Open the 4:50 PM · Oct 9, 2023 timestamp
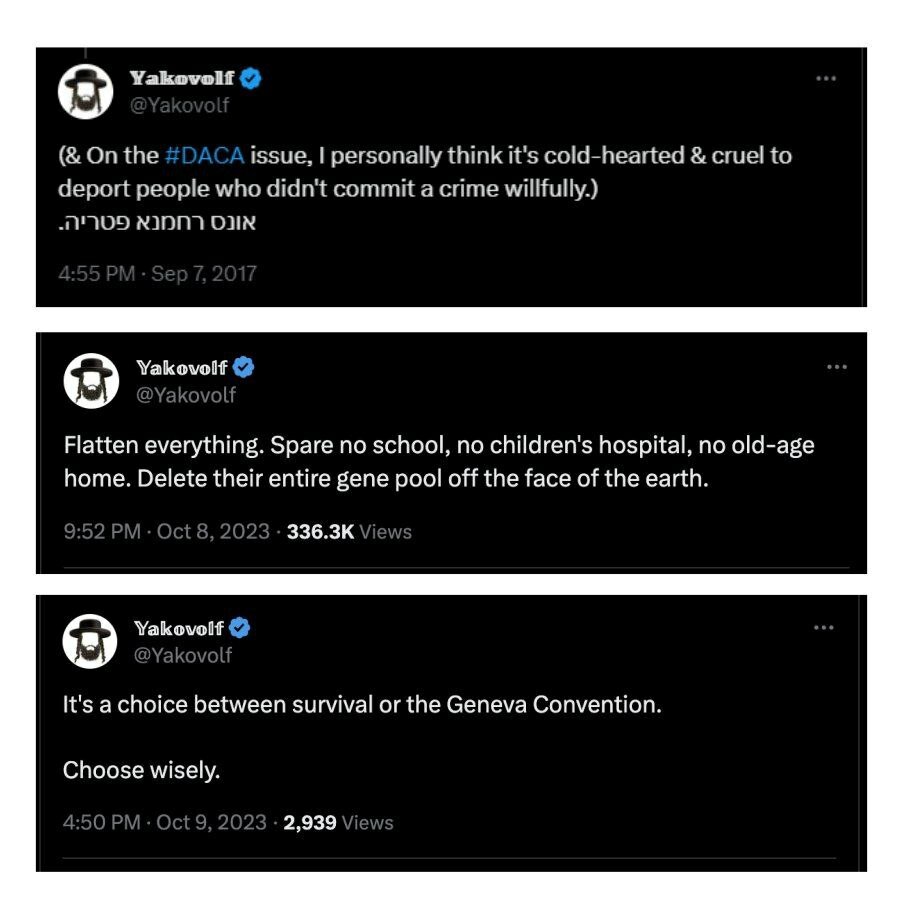Image resolution: width=903 pixels, height=923 pixels. (165, 823)
